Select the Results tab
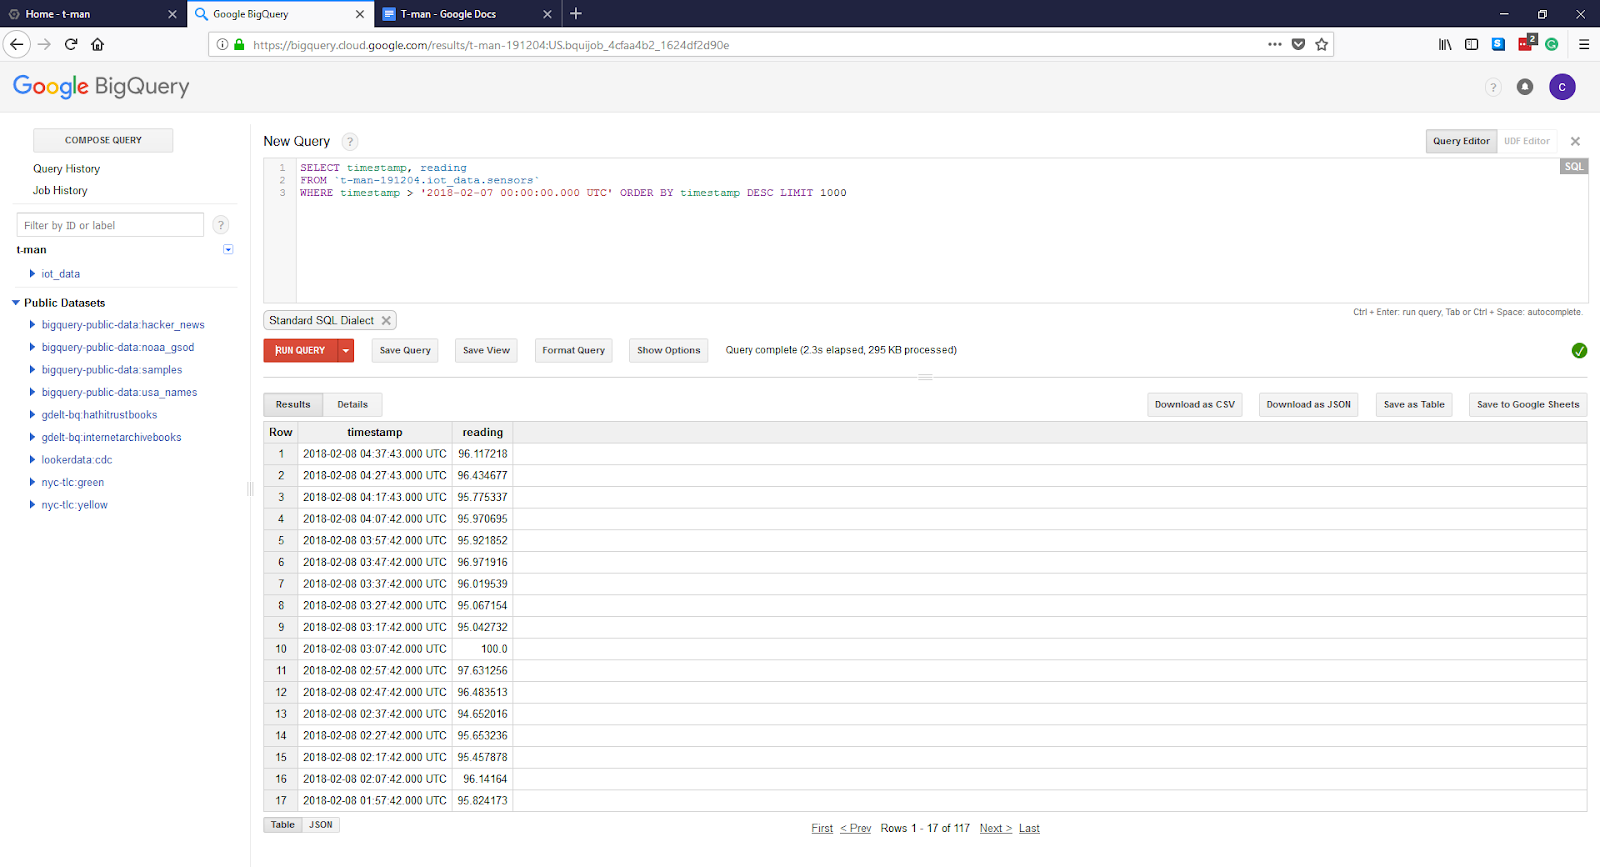This screenshot has width=1600, height=867. click(293, 405)
